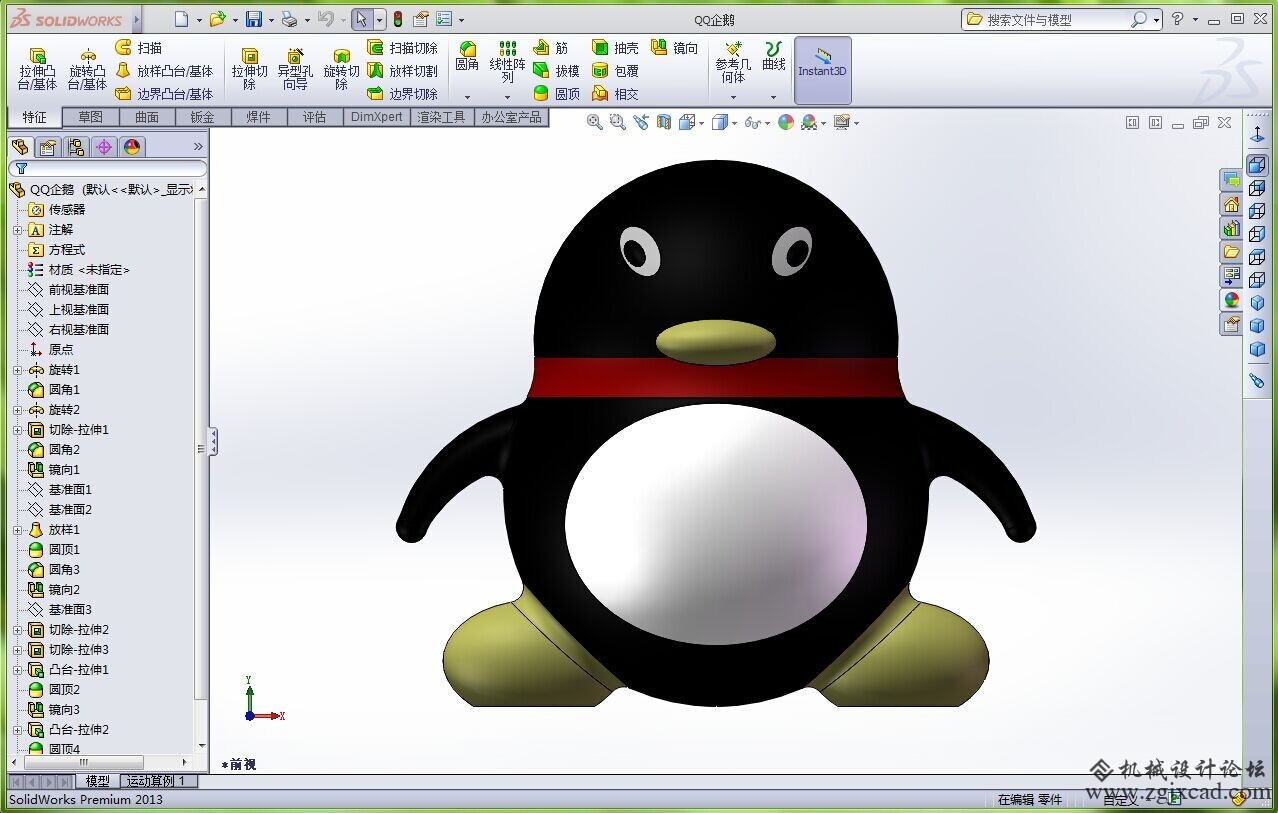The height and width of the screenshot is (813, 1278).
Task: Create a new document with the blank page icon
Action: pos(181,19)
